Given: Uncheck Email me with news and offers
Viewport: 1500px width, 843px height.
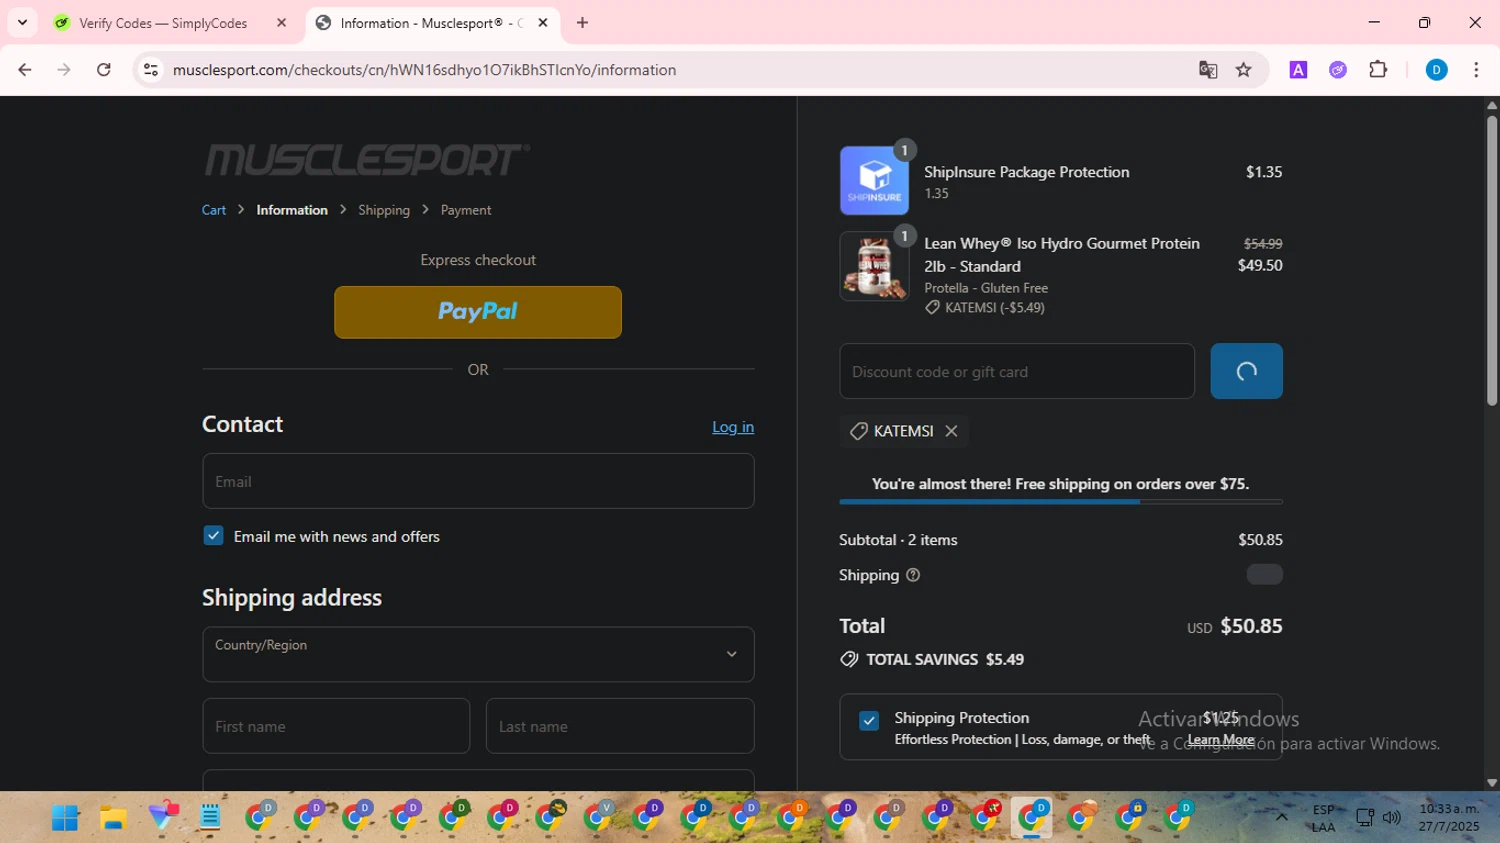Looking at the screenshot, I should (x=213, y=536).
